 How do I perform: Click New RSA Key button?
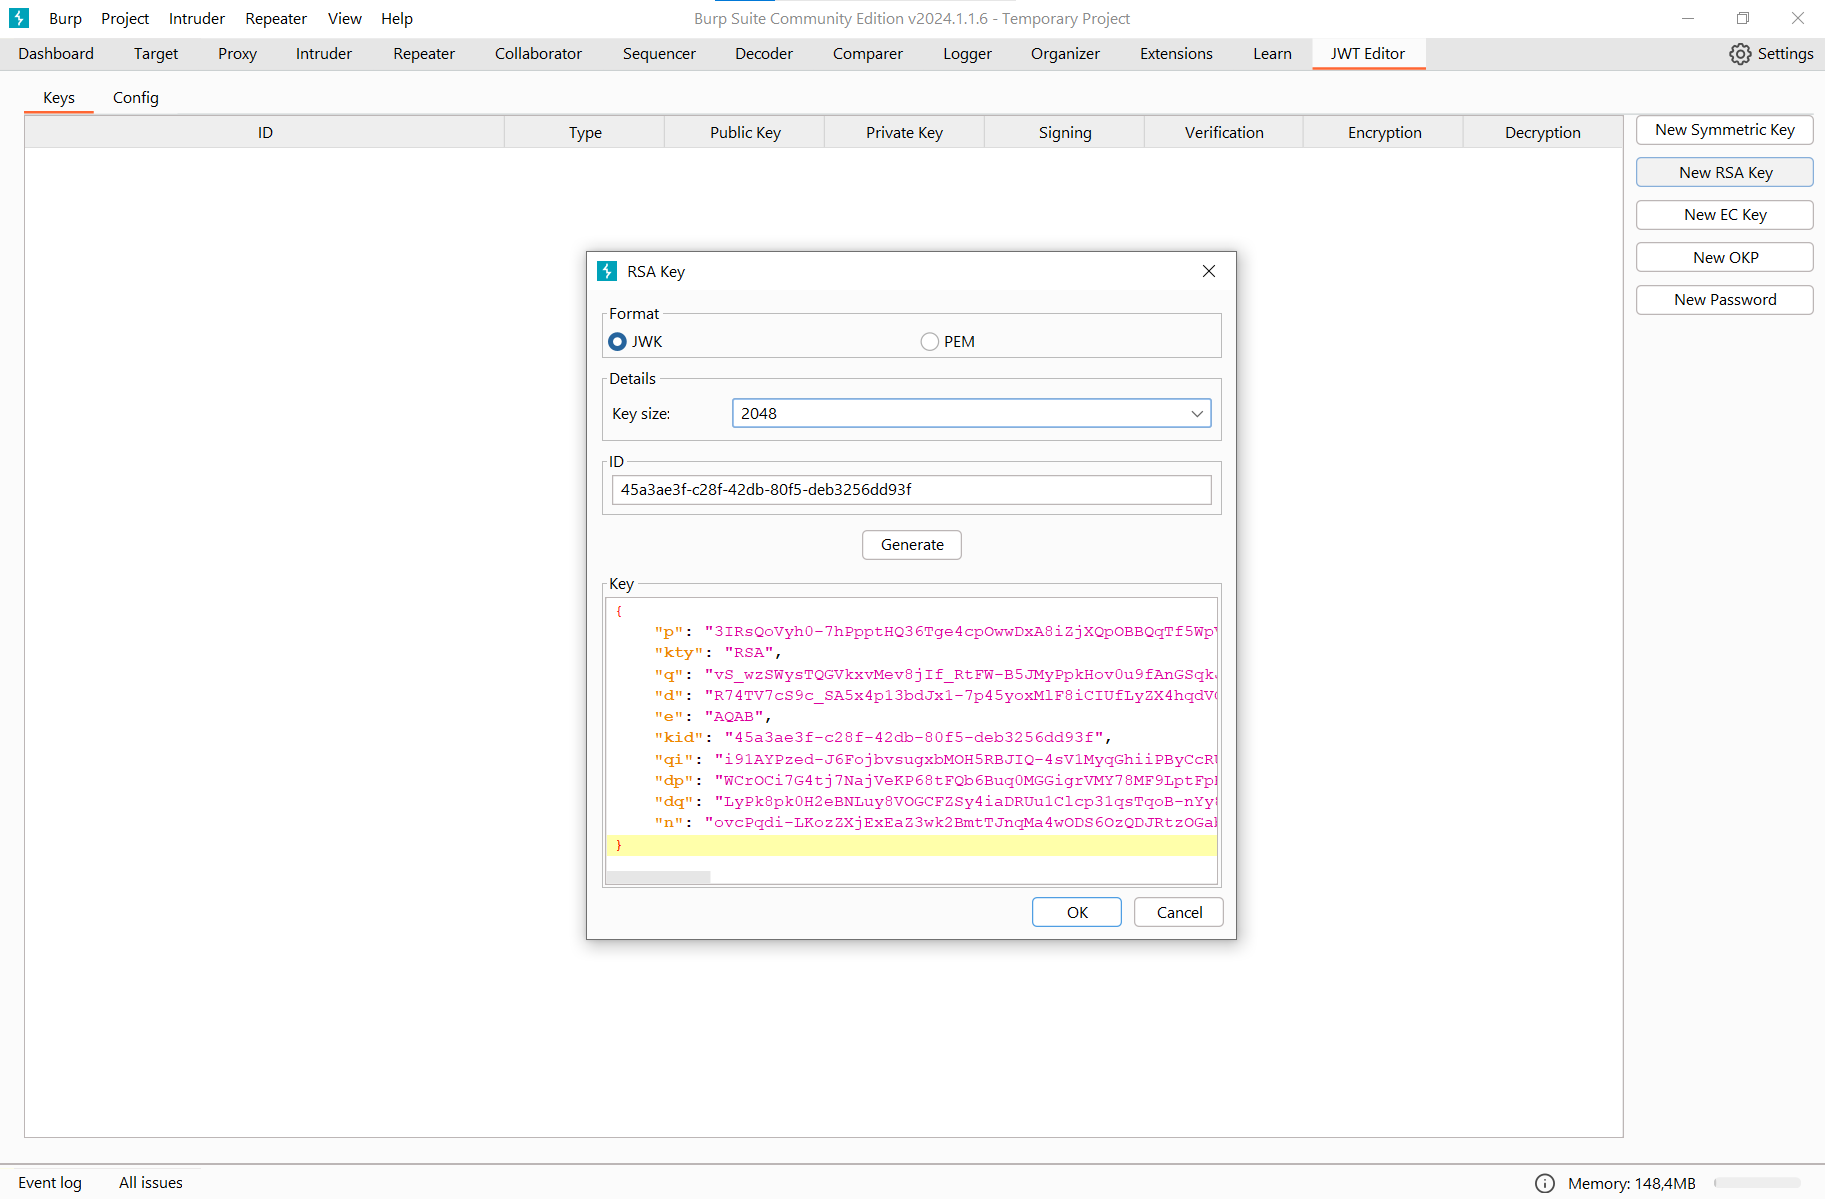click(x=1724, y=172)
